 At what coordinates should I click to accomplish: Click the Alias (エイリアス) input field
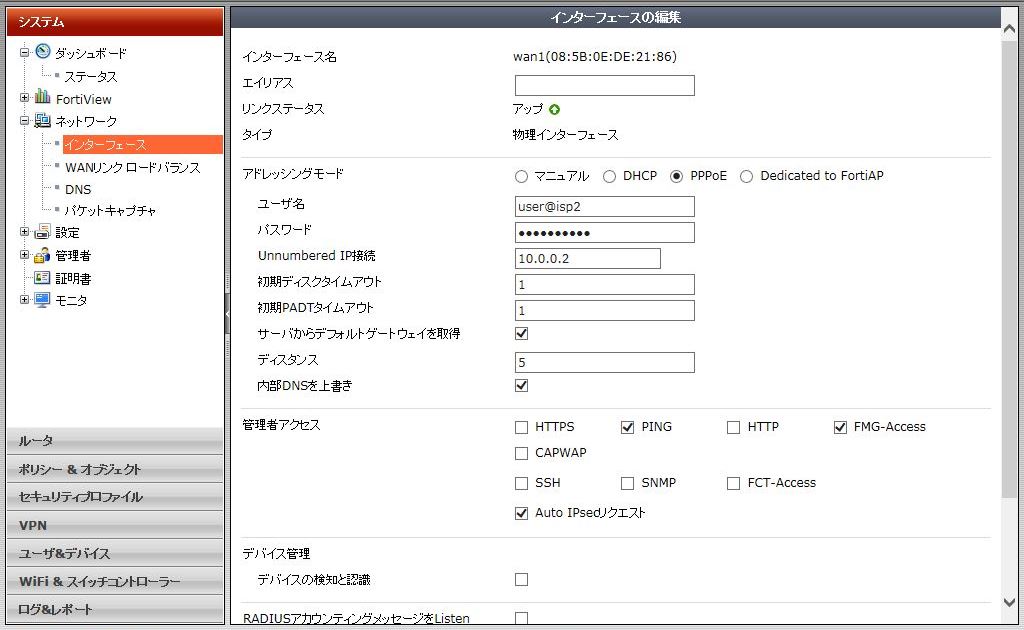coord(604,85)
